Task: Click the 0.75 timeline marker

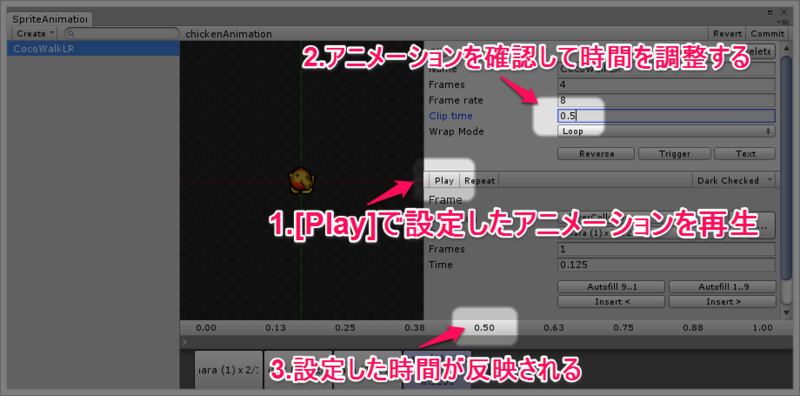Action: [623, 328]
